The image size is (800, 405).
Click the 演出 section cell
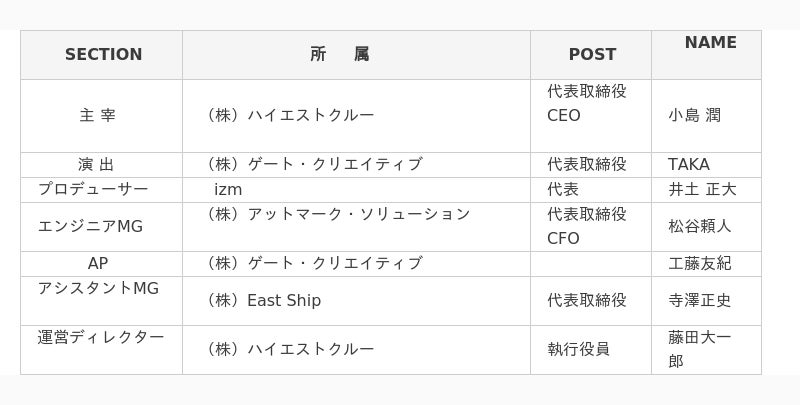point(97,164)
